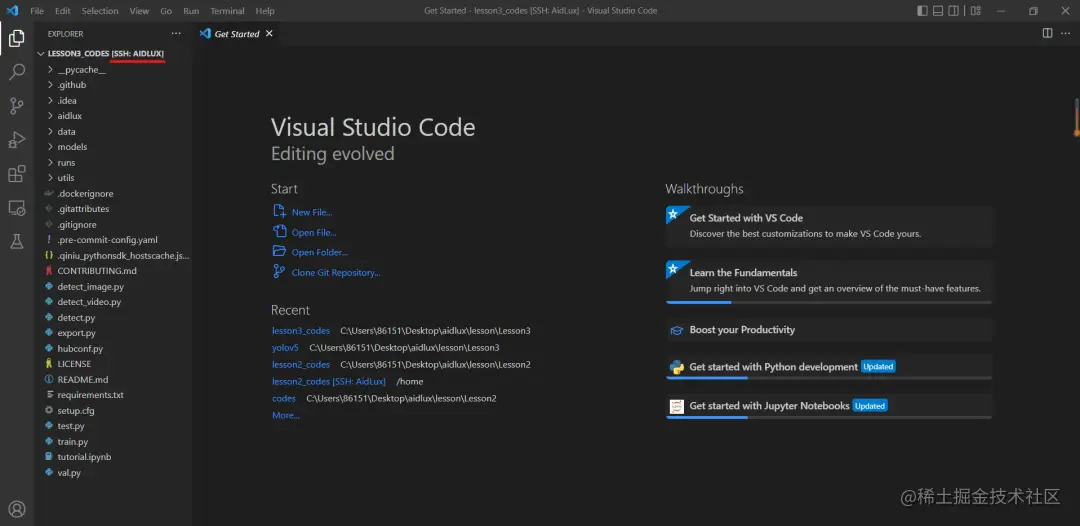This screenshot has width=1080, height=526.
Task: Expand the utils folder
Action: (x=114, y=178)
